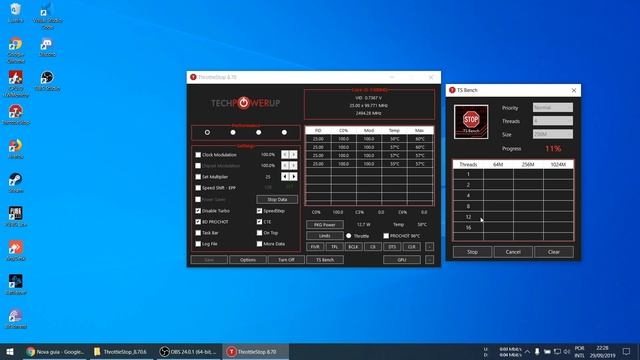The image size is (640, 360).
Task: Click the CLR button
Action: click(x=411, y=247)
